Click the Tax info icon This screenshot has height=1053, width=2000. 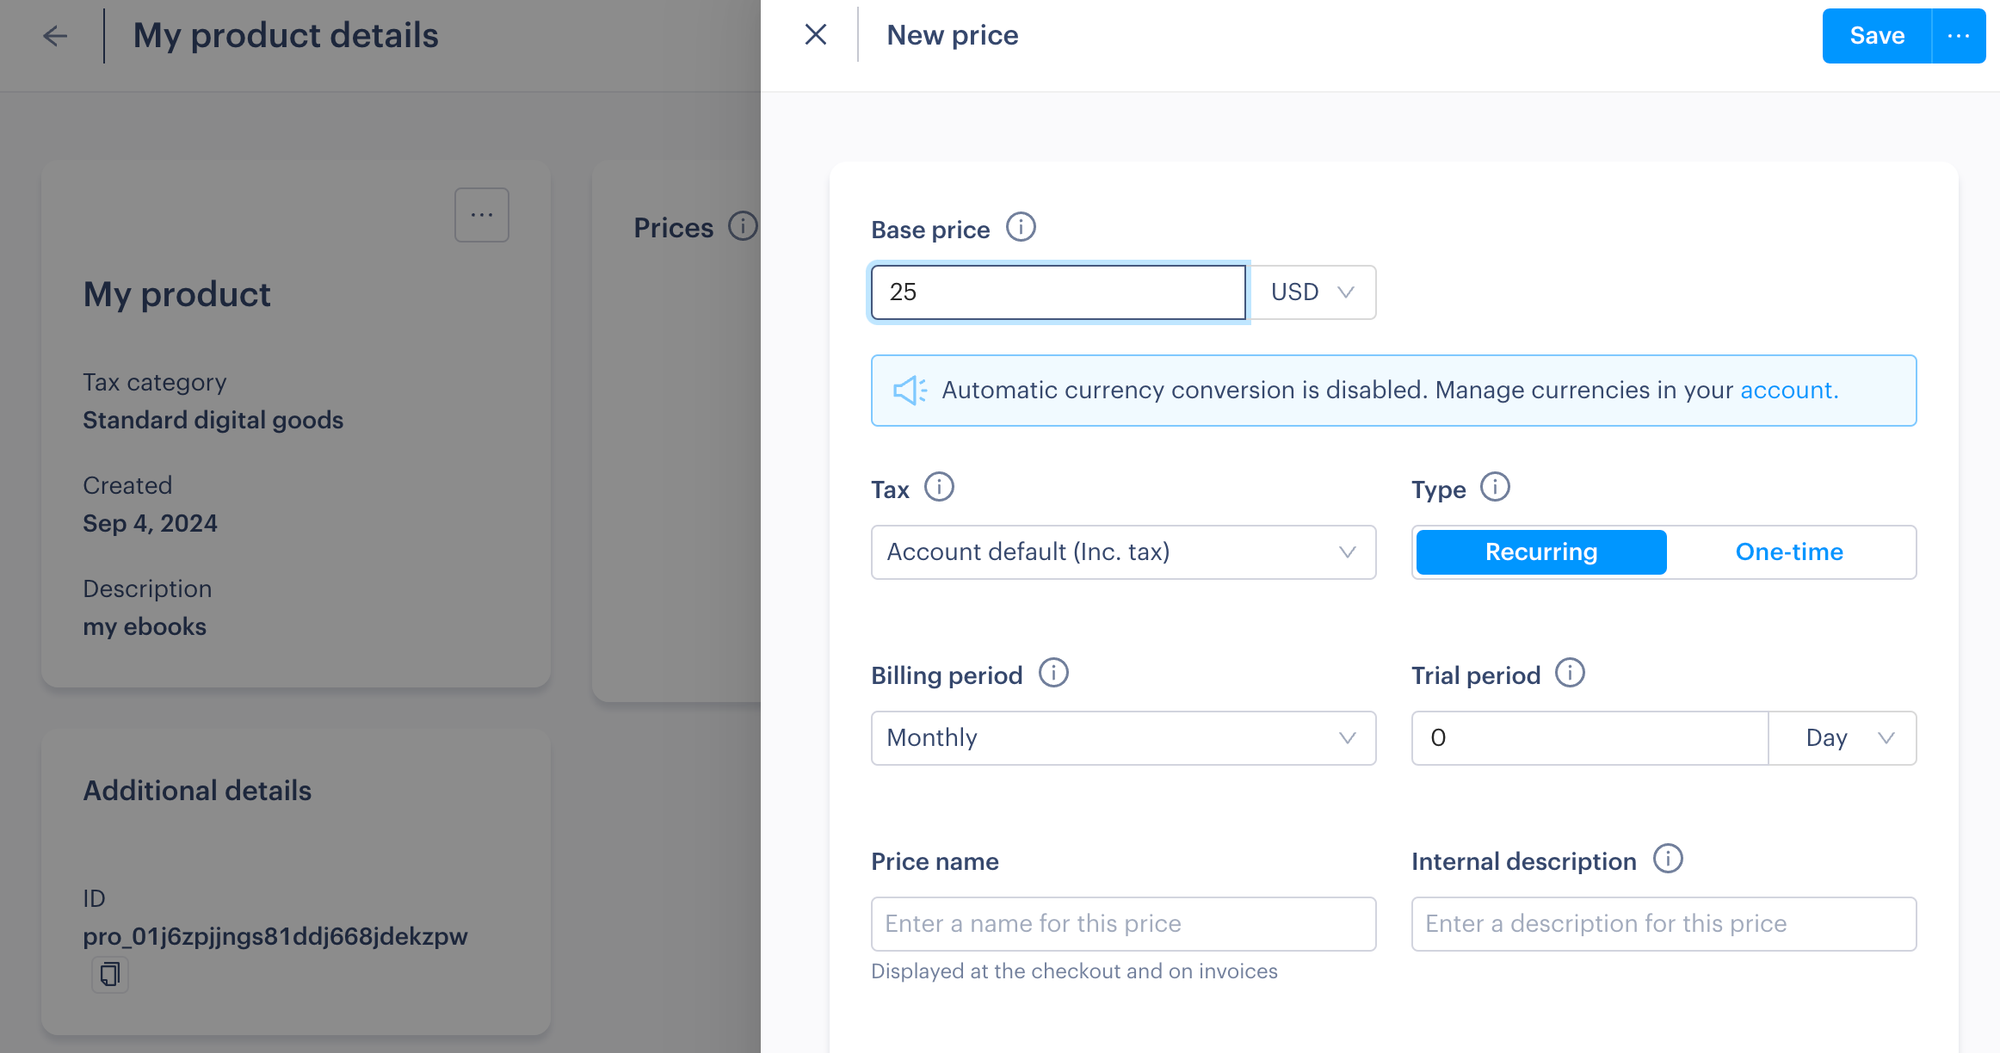point(938,487)
